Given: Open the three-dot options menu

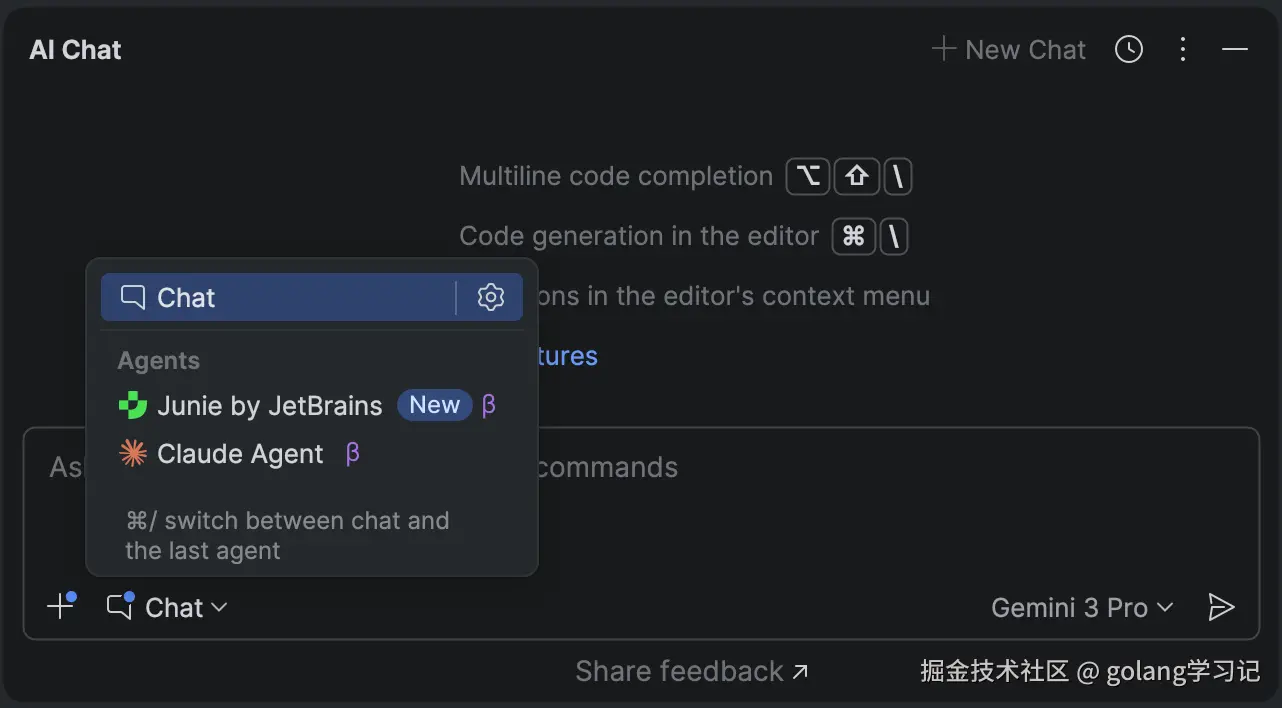Looking at the screenshot, I should [1183, 49].
